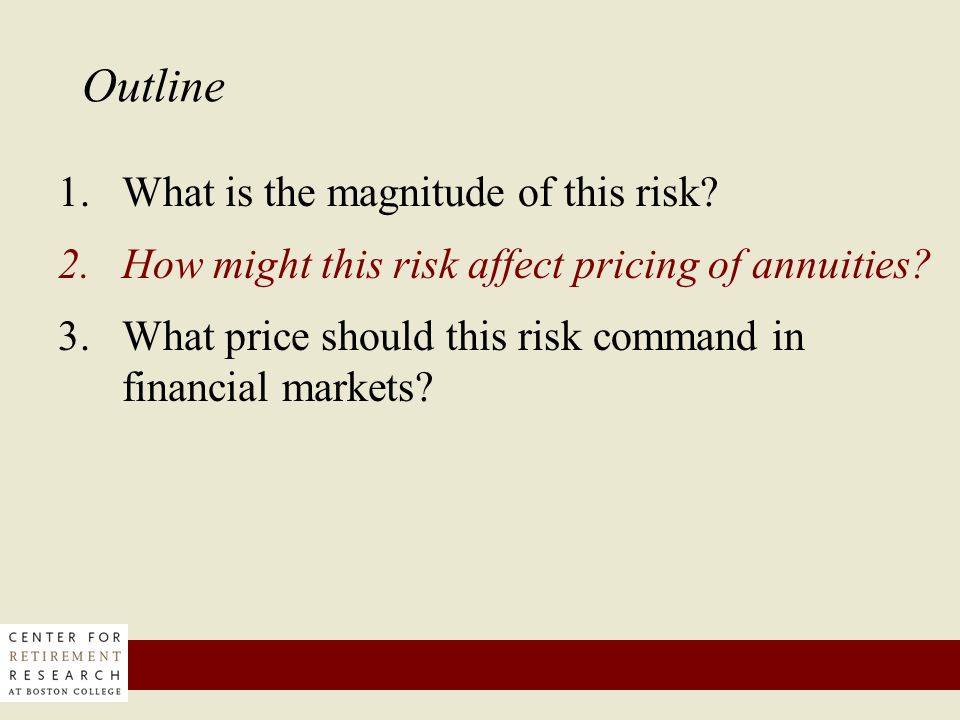Click red list number 2 marker

73,265
